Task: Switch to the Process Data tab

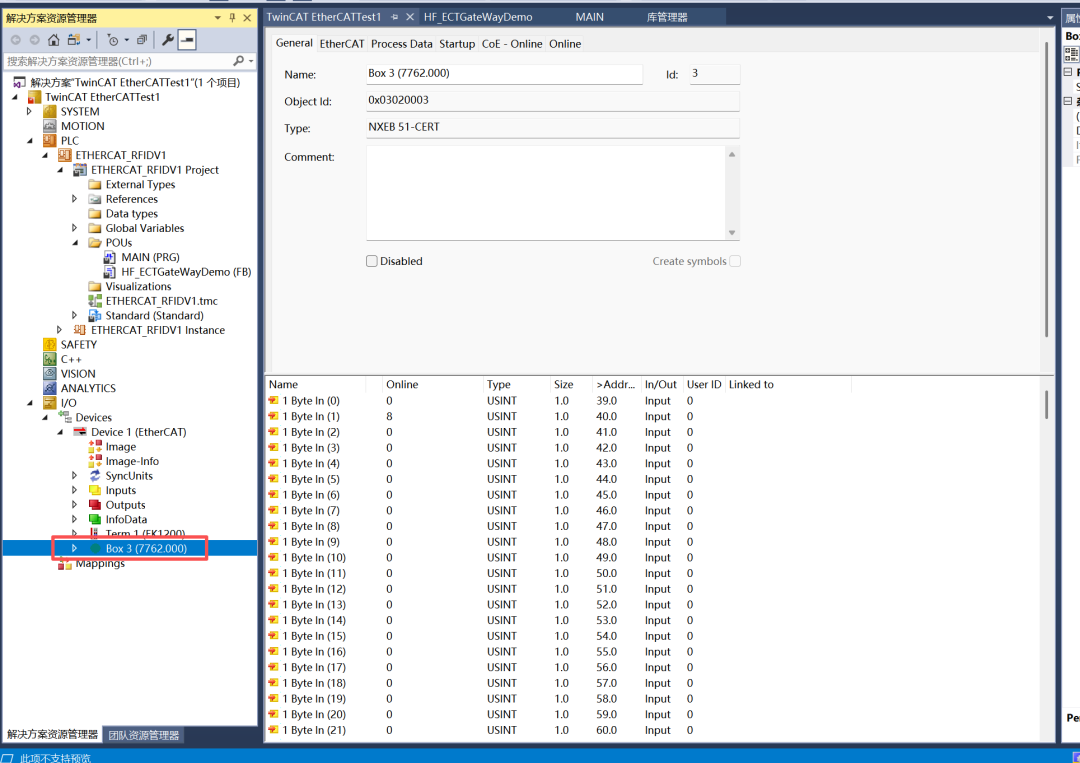Action: pyautogui.click(x=401, y=44)
